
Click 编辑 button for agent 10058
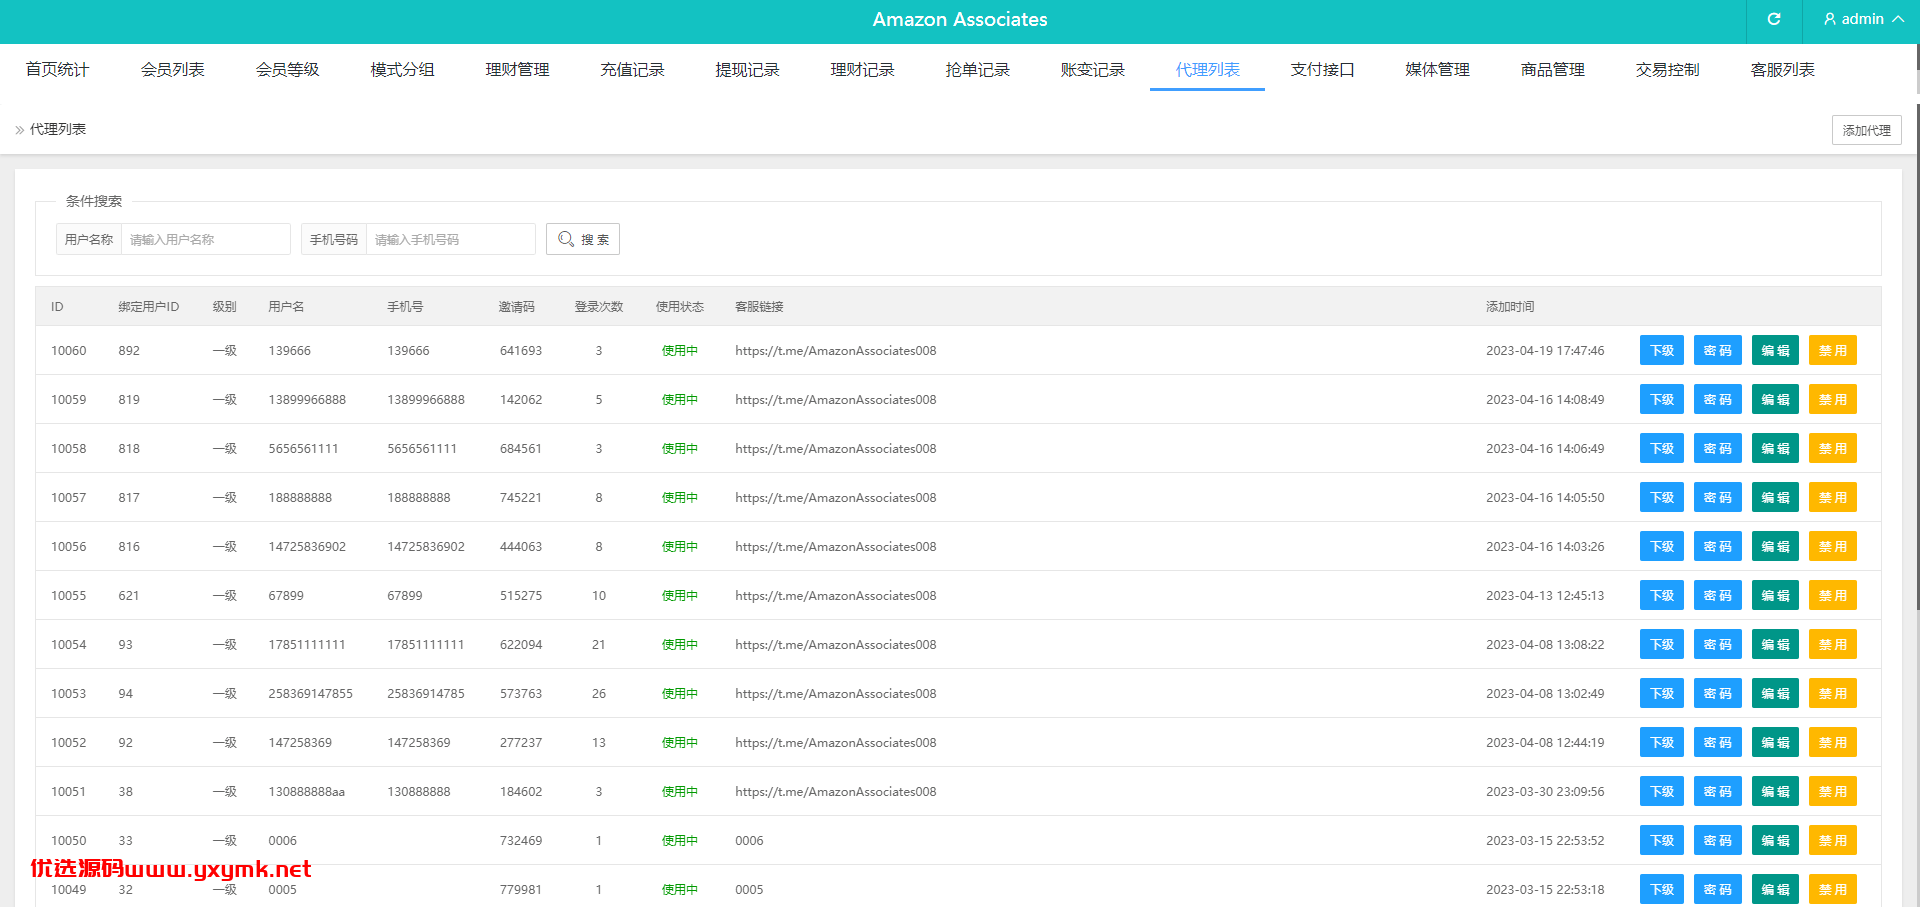point(1775,448)
